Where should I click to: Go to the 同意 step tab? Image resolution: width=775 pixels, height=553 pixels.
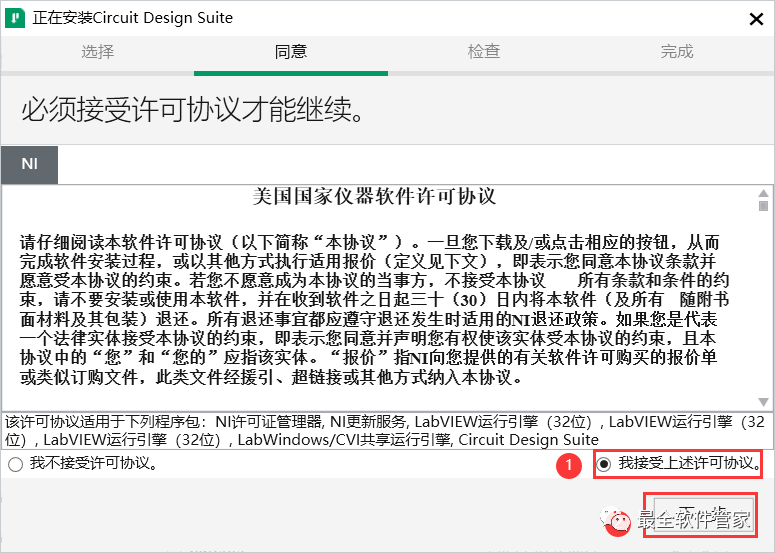click(x=291, y=51)
